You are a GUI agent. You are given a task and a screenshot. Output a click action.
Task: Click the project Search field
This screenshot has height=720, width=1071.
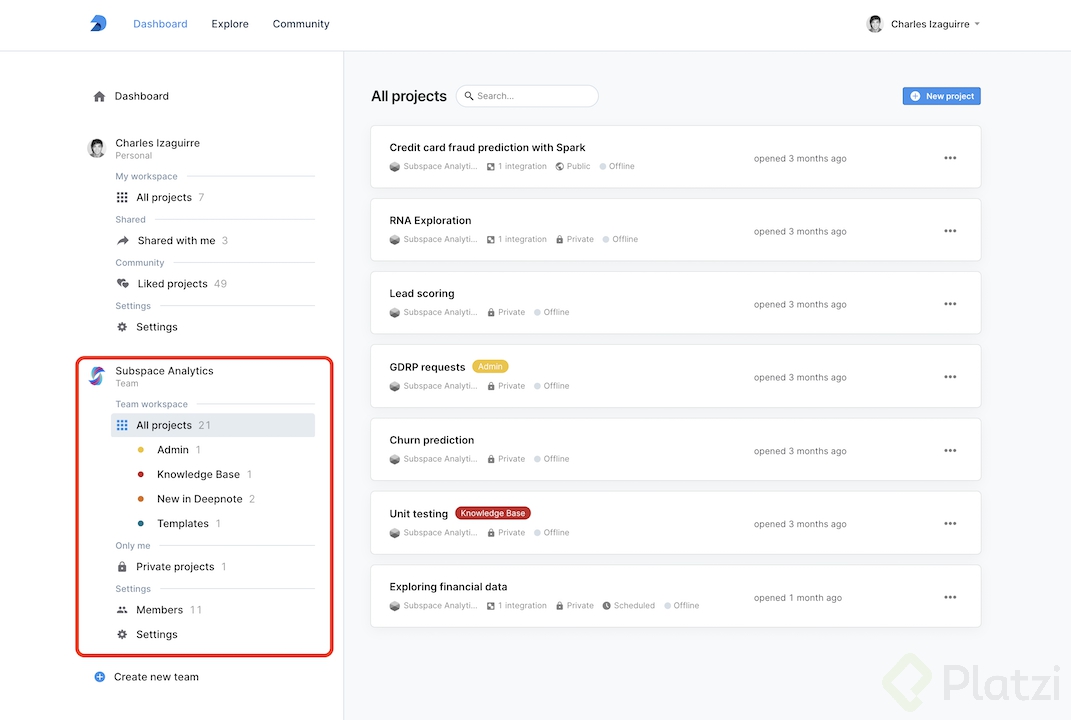click(527, 96)
